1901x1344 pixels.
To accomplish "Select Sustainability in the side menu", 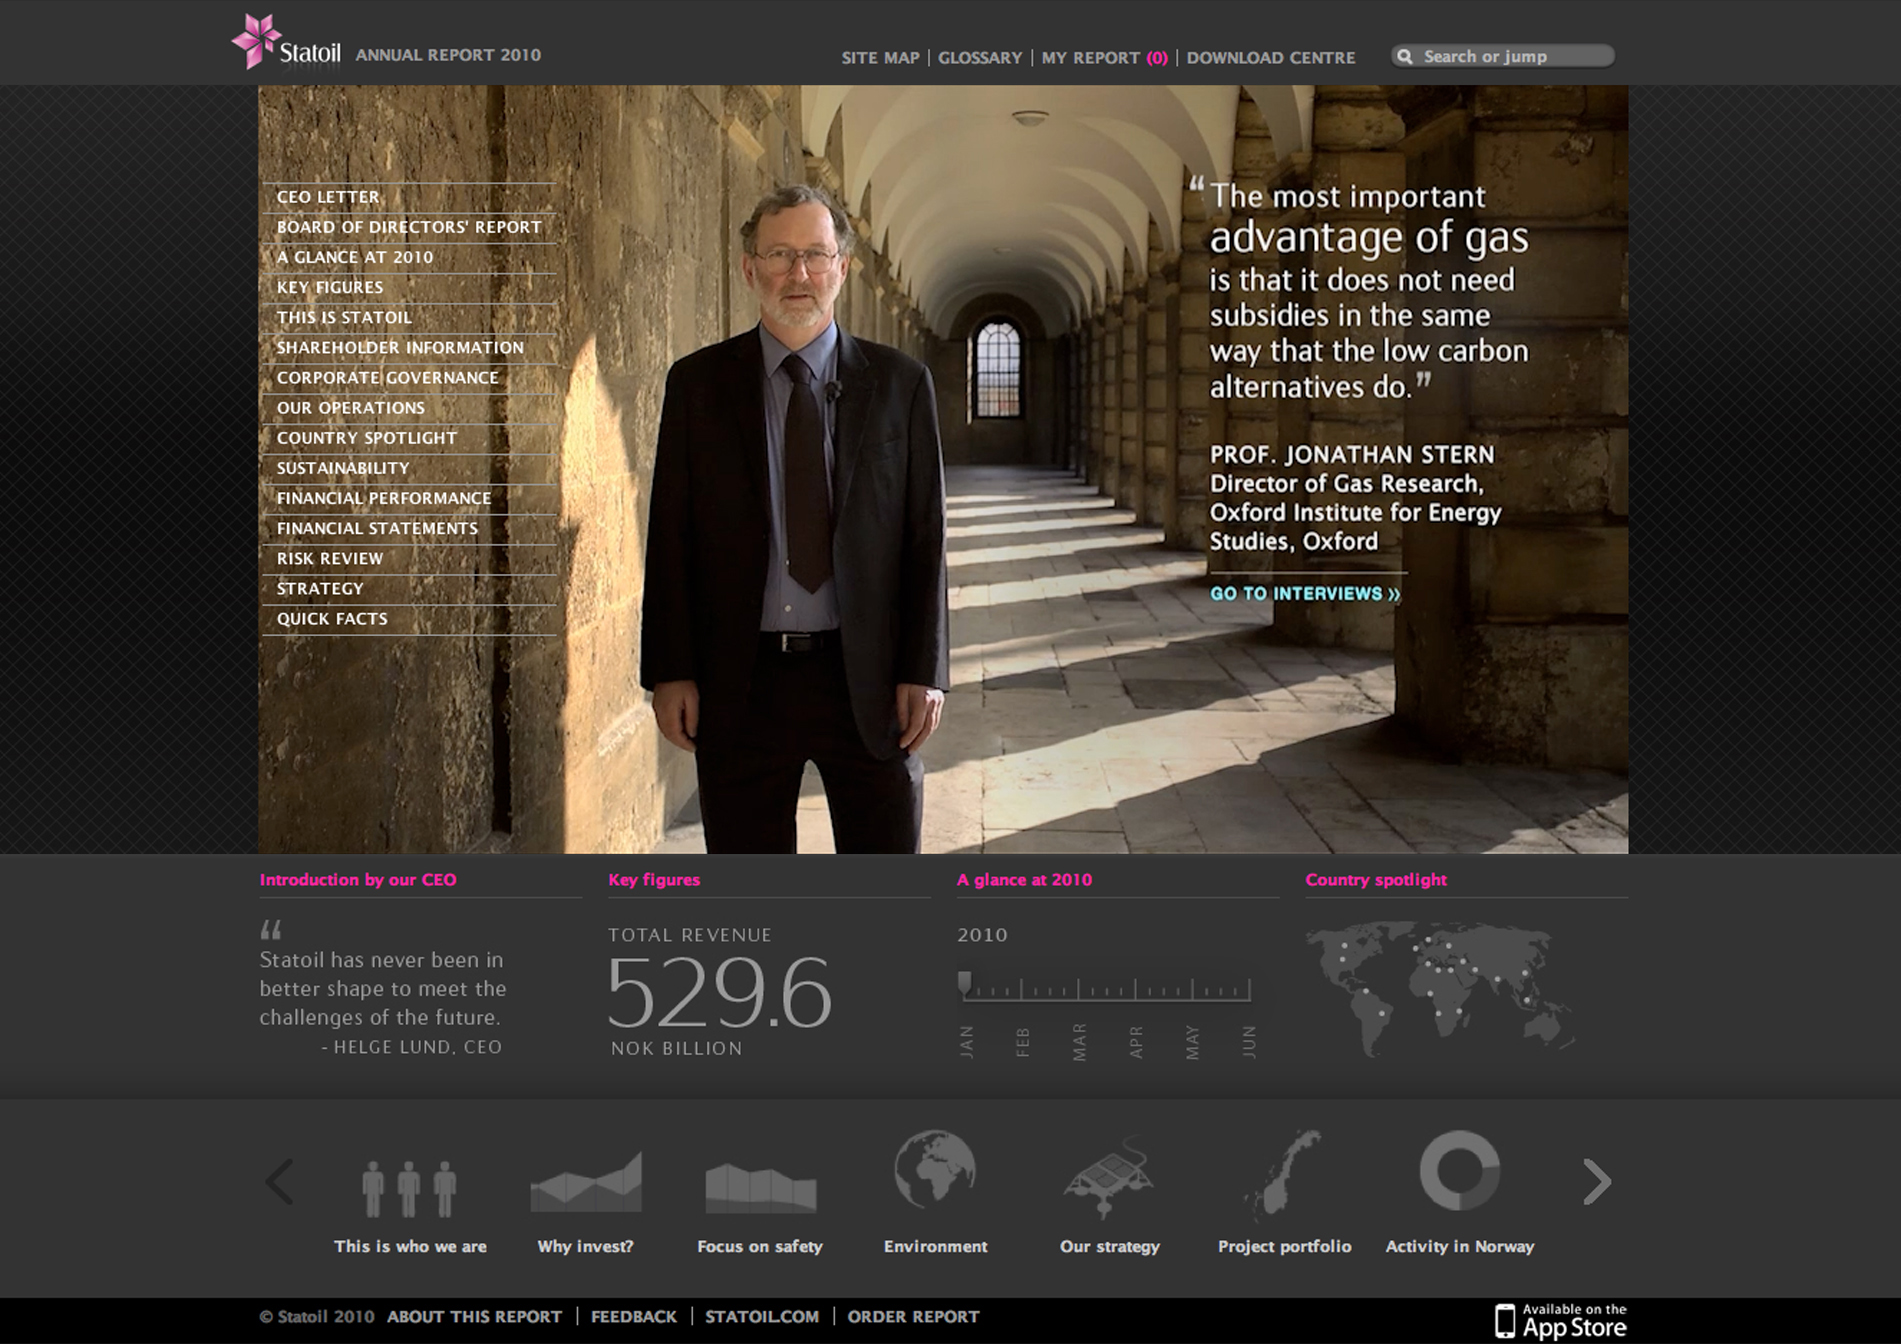I will [x=343, y=468].
